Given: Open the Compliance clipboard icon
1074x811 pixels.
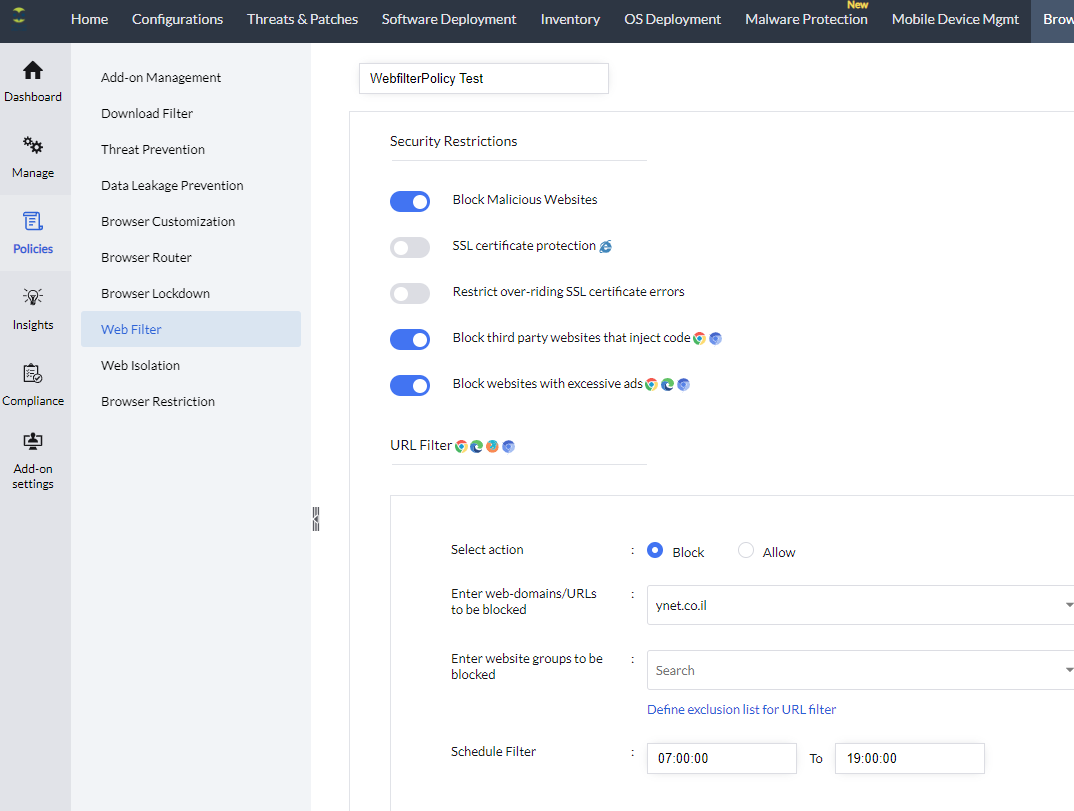Looking at the screenshot, I should (33, 374).
